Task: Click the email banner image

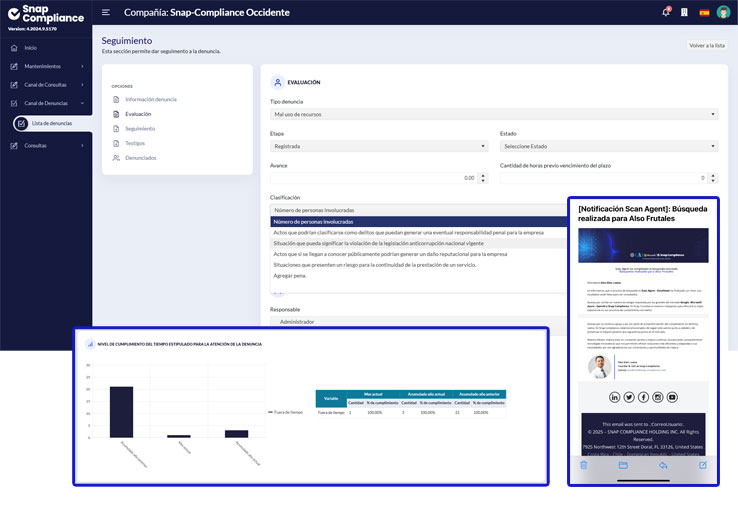Action: tap(643, 246)
